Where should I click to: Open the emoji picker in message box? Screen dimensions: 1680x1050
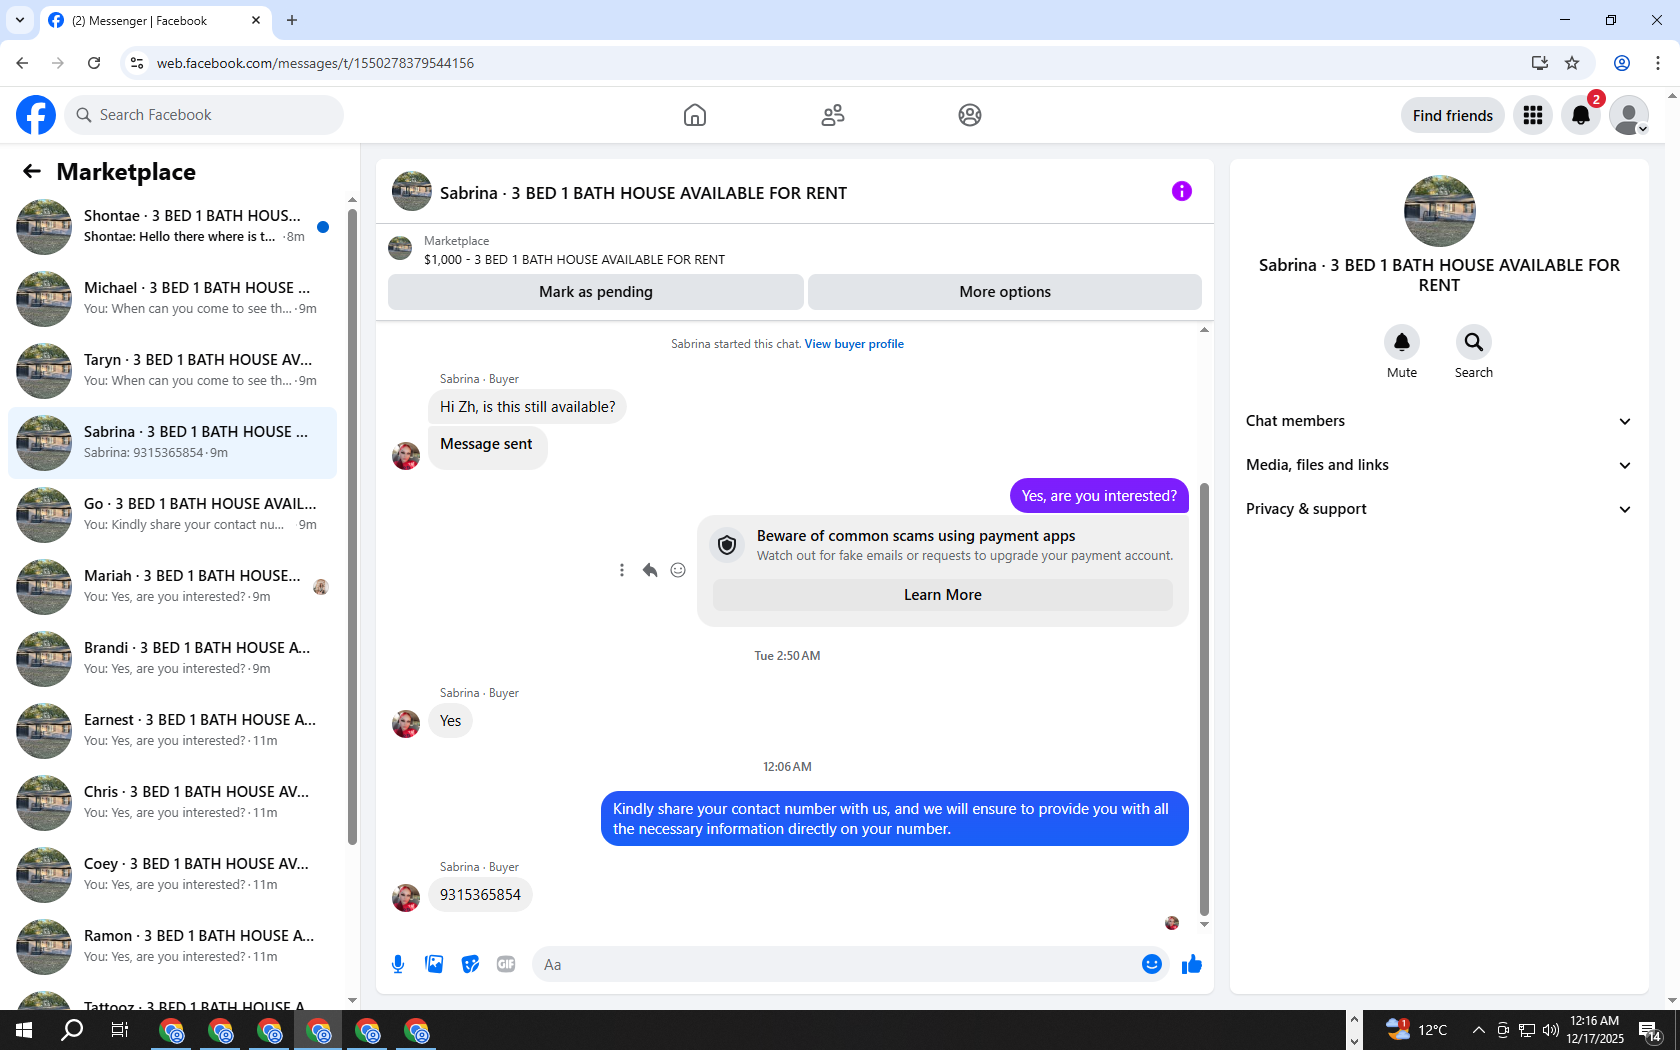[1152, 964]
